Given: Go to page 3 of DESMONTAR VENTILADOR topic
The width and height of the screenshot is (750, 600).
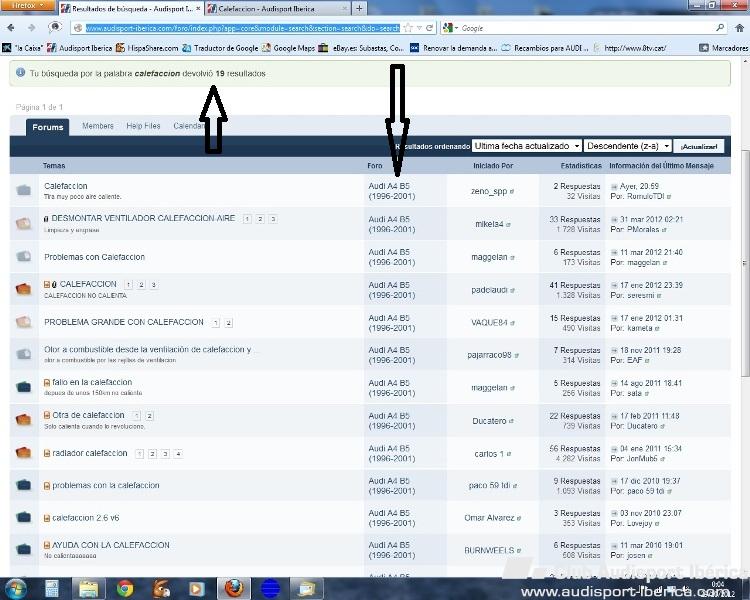Looking at the screenshot, I should pos(273,219).
